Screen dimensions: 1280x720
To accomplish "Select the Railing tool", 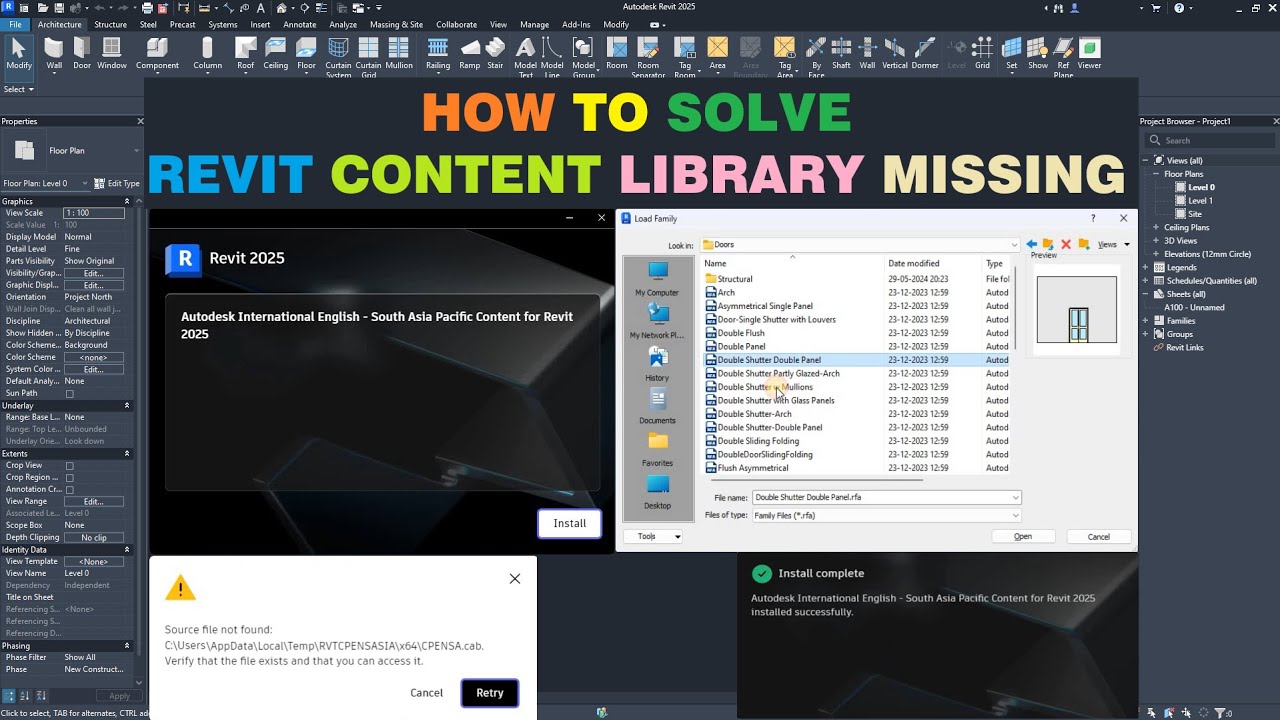I will (x=438, y=54).
